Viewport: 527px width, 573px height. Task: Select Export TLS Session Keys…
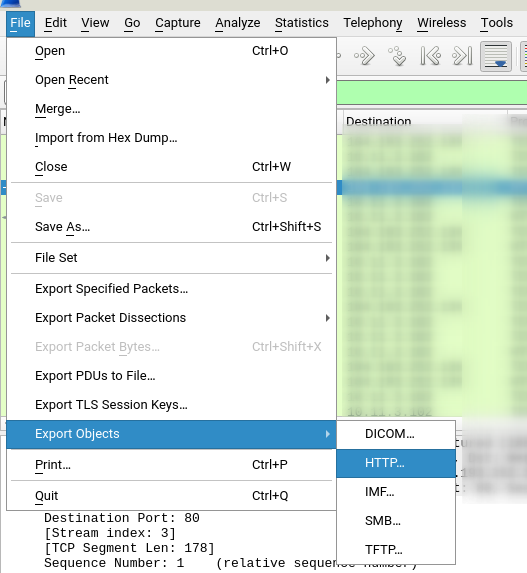171,405
